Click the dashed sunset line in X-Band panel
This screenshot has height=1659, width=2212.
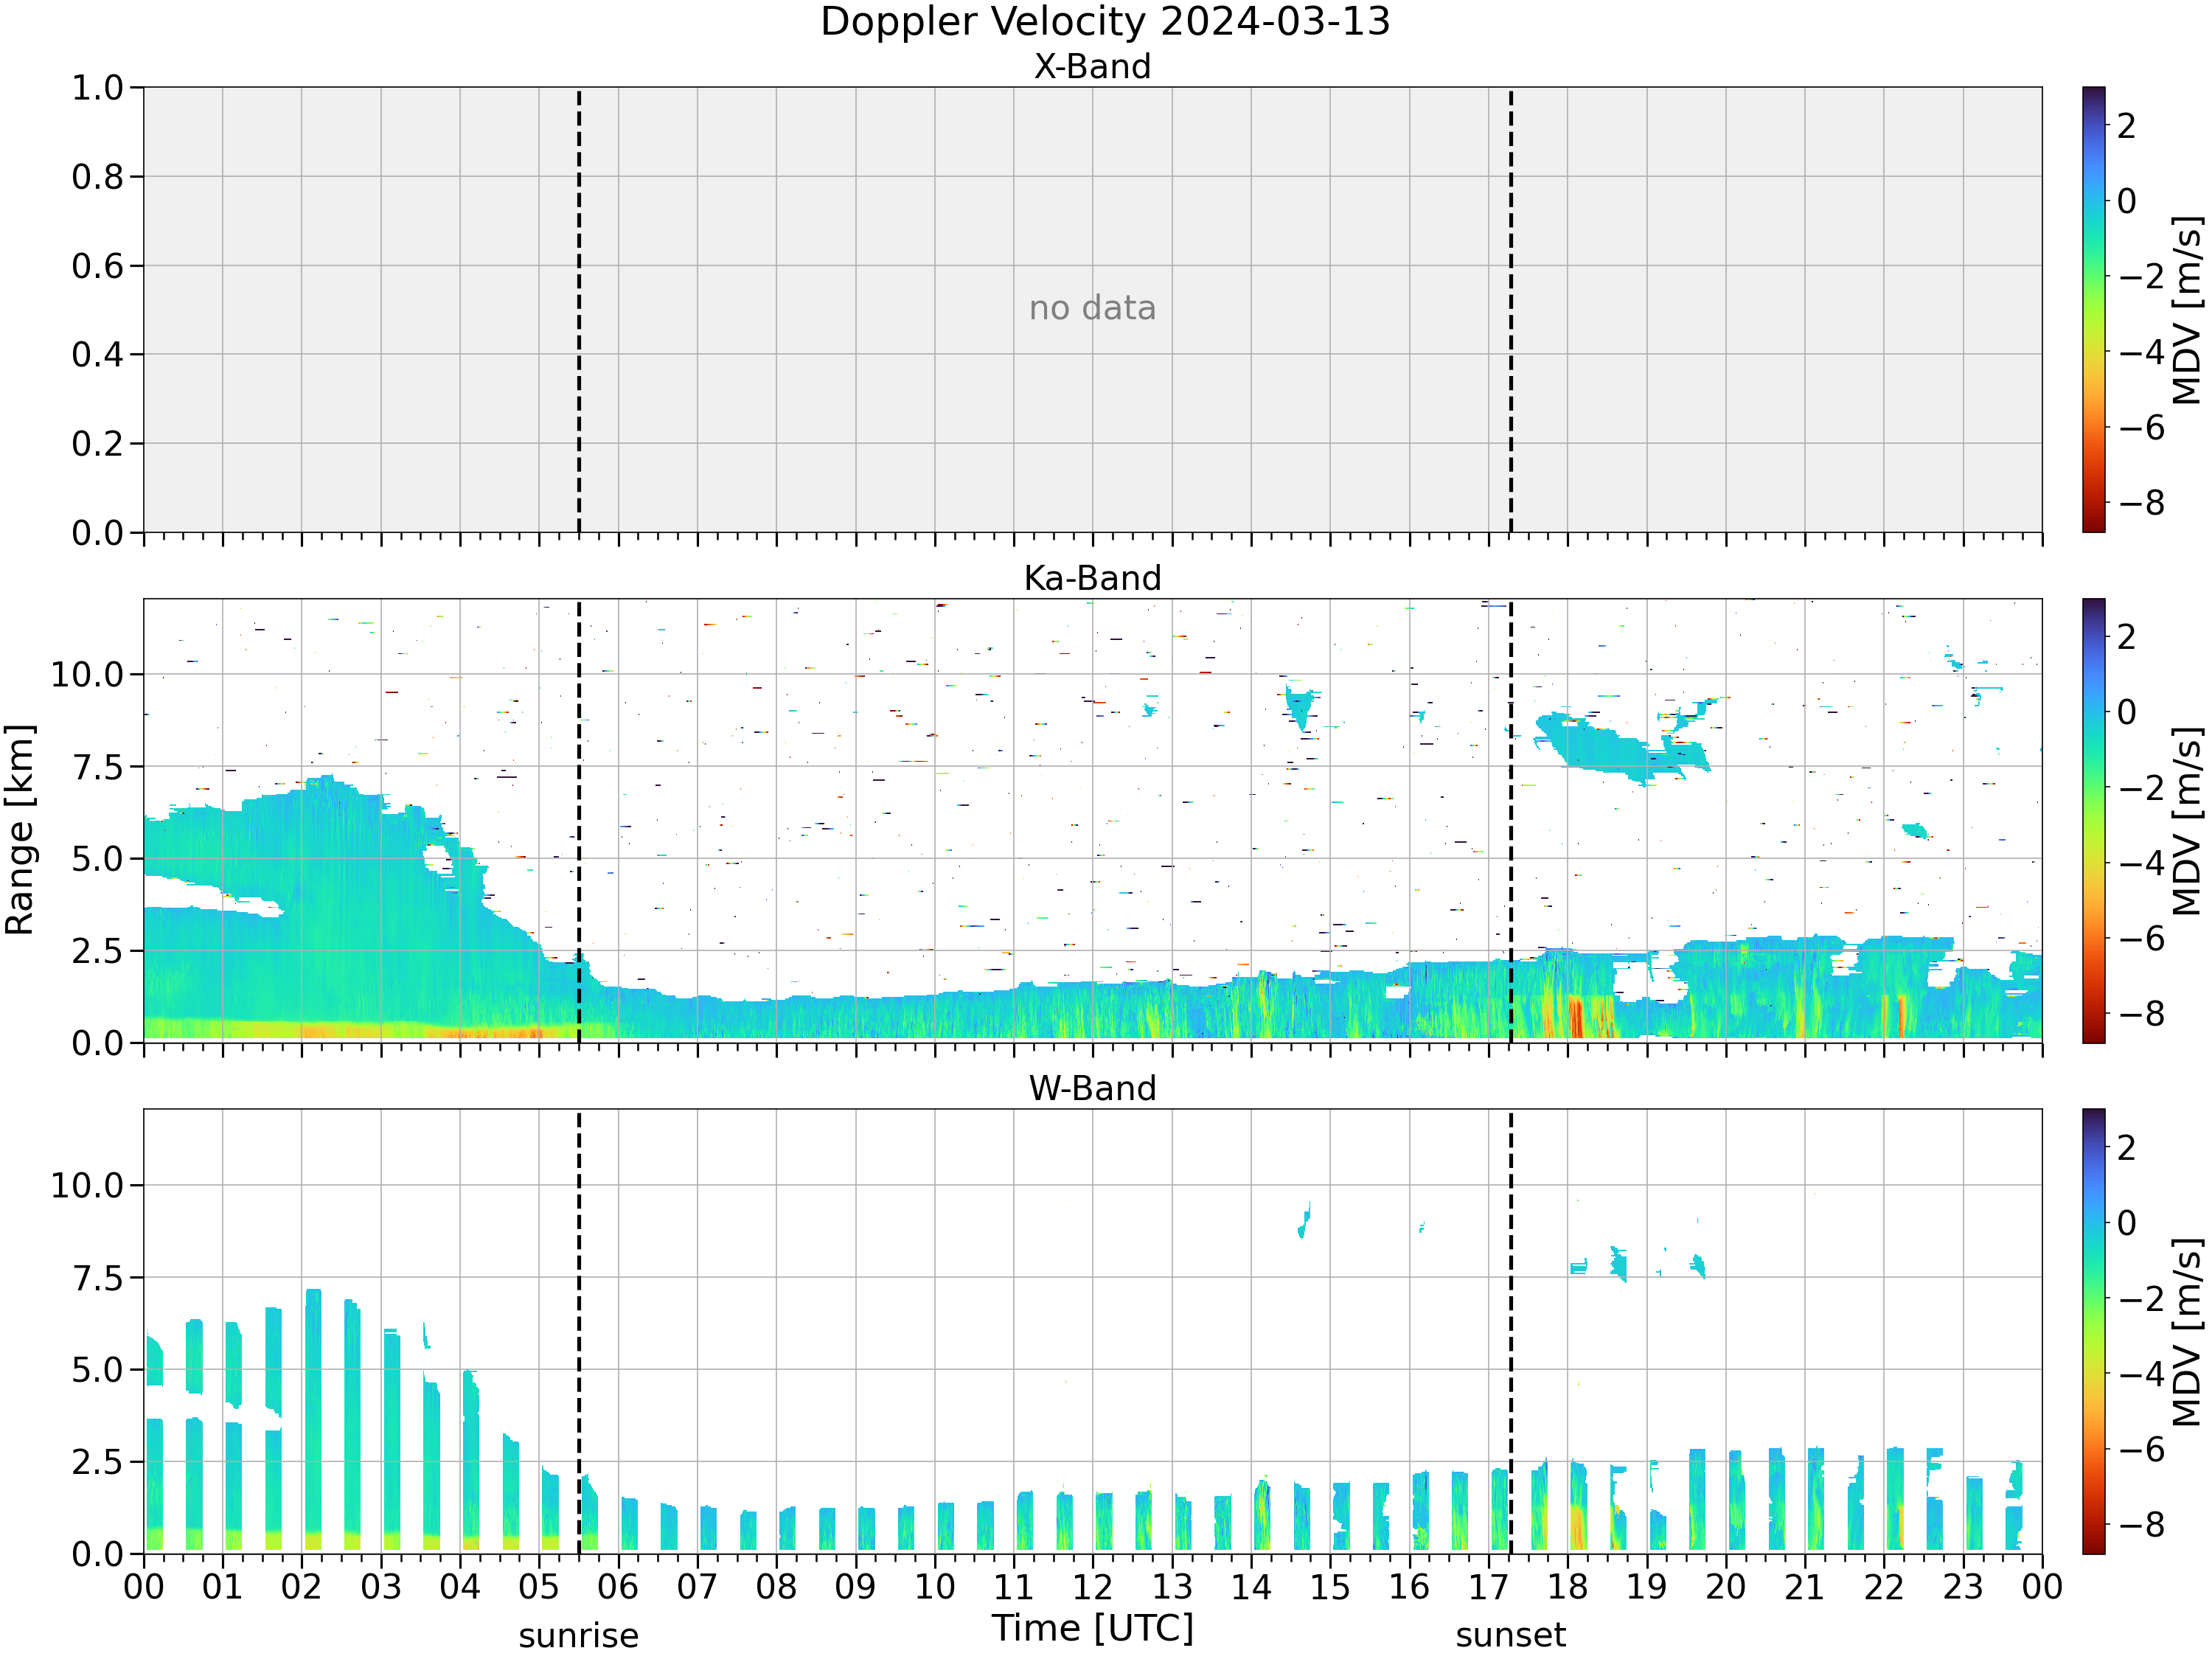tap(1510, 309)
